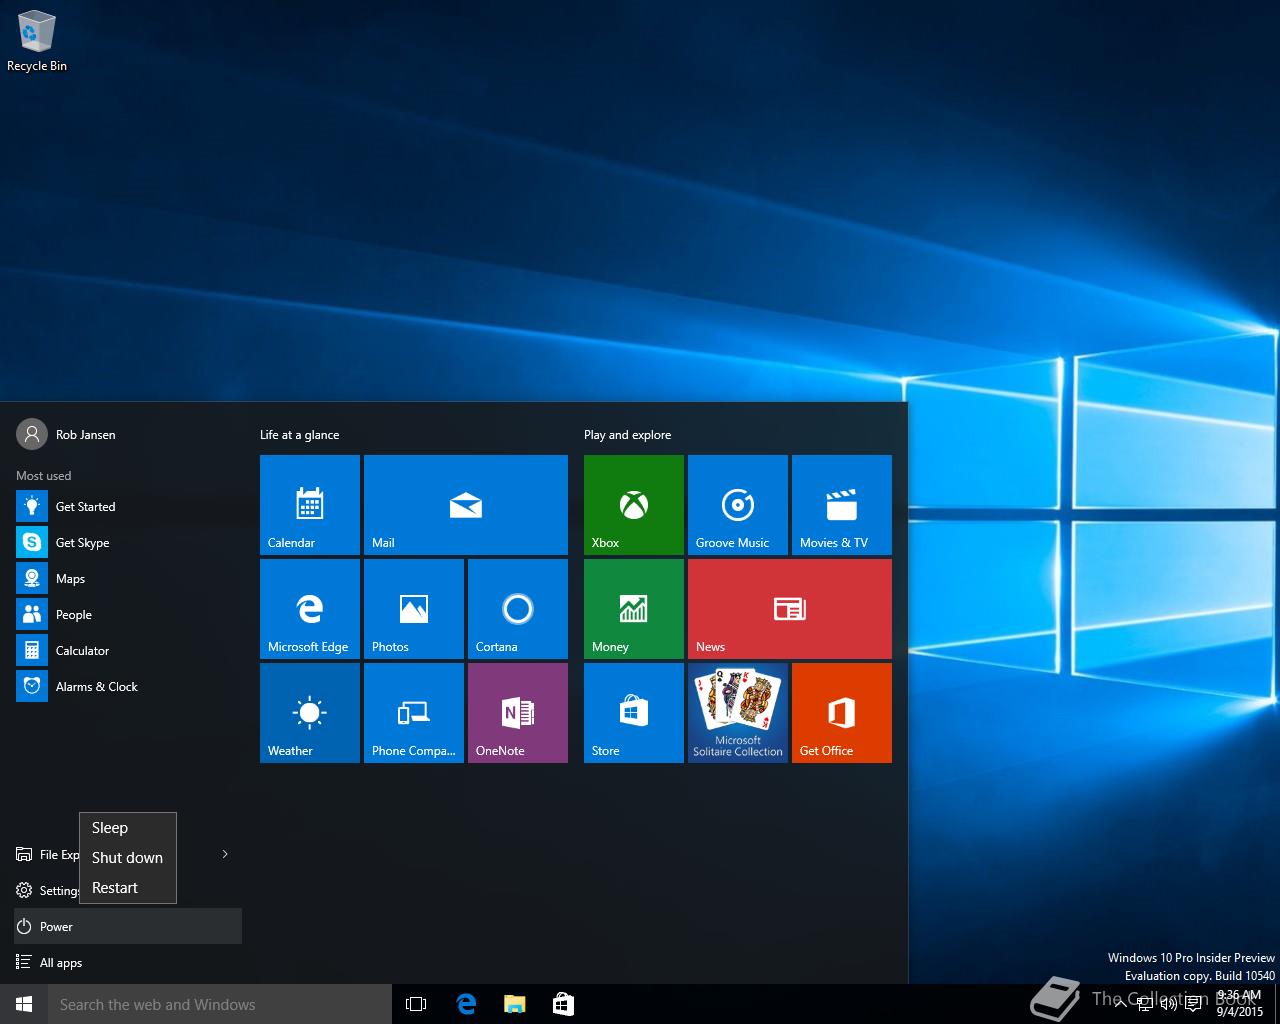Click the Power button
The width and height of the screenshot is (1280, 1024).
point(128,927)
